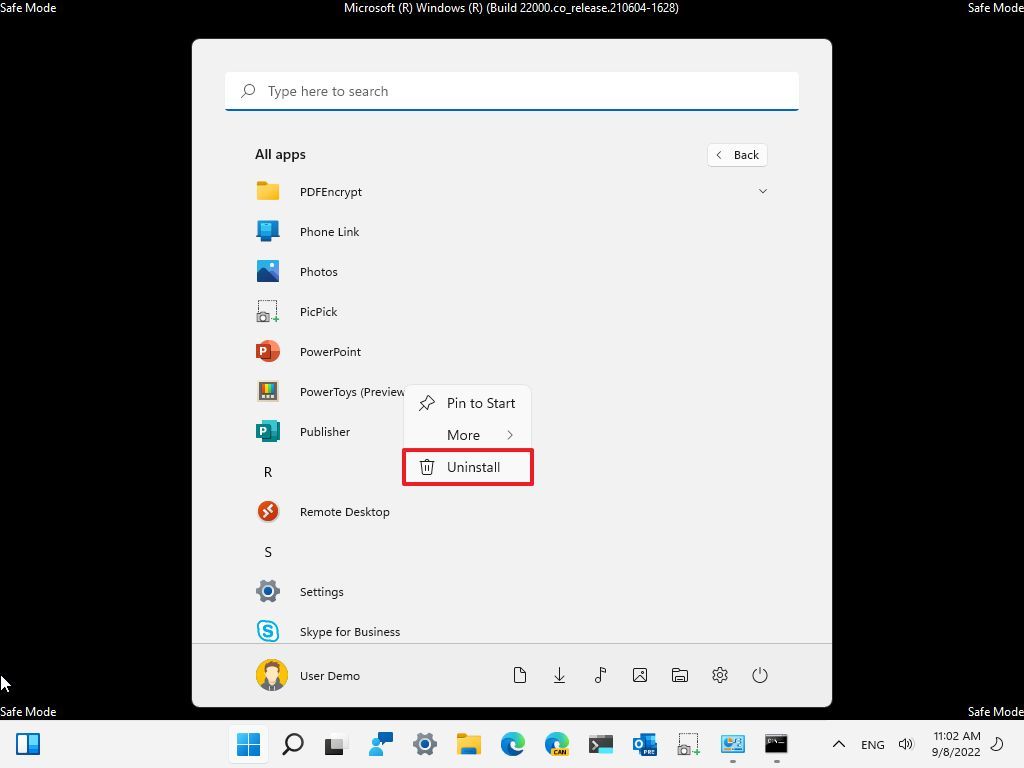Open the Downloads shortcut in the Start menu
1024x768 pixels.
(x=559, y=675)
